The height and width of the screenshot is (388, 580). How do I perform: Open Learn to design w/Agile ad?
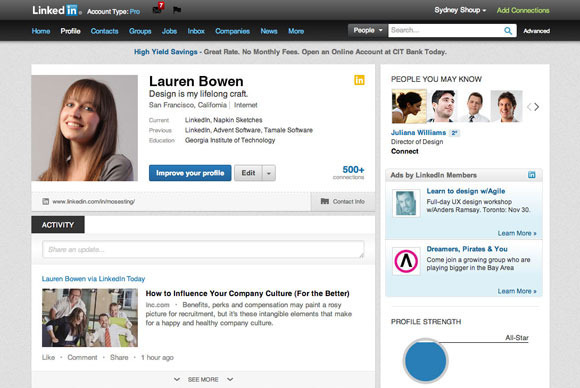(x=466, y=191)
